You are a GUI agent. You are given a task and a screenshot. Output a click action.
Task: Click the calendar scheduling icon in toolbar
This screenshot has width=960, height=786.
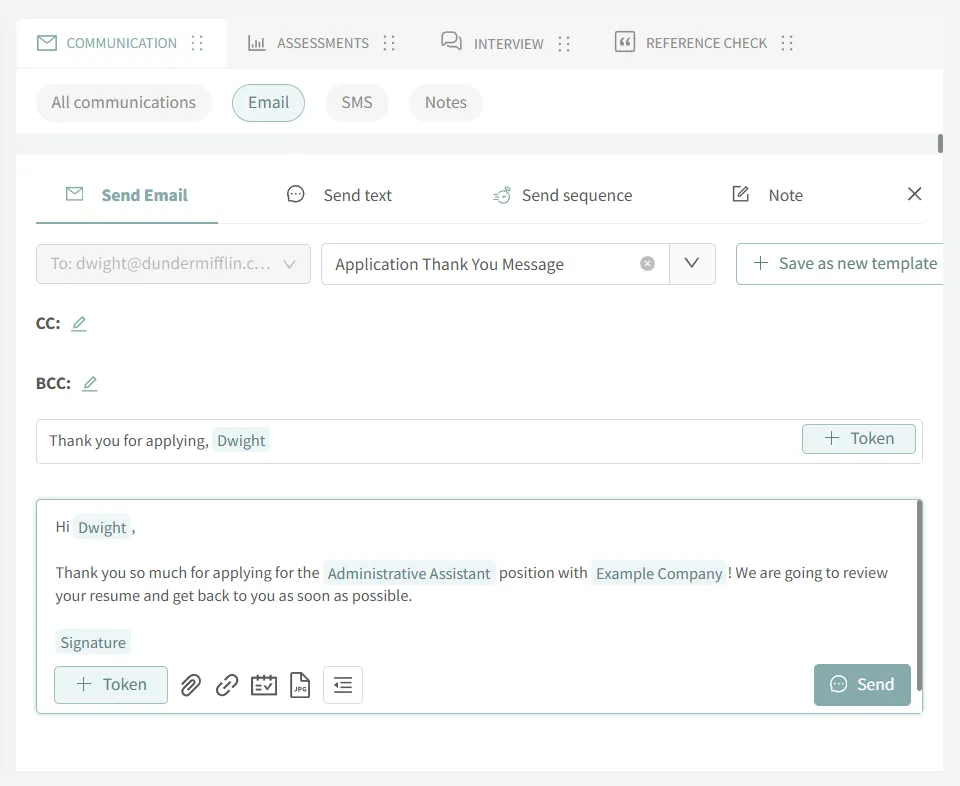[x=264, y=685]
